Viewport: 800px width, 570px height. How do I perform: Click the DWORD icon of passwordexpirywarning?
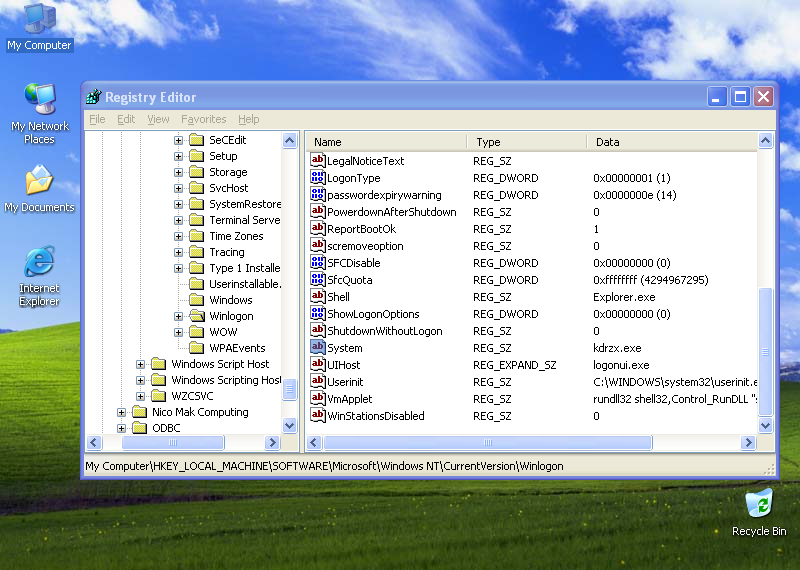317,194
